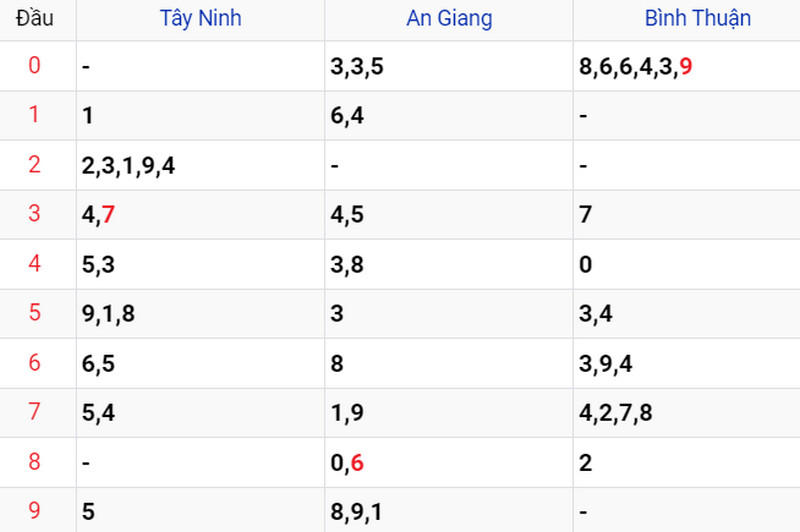Viewport: 800px width, 532px height.
Task: Open the An Giang province link
Action: 449,19
